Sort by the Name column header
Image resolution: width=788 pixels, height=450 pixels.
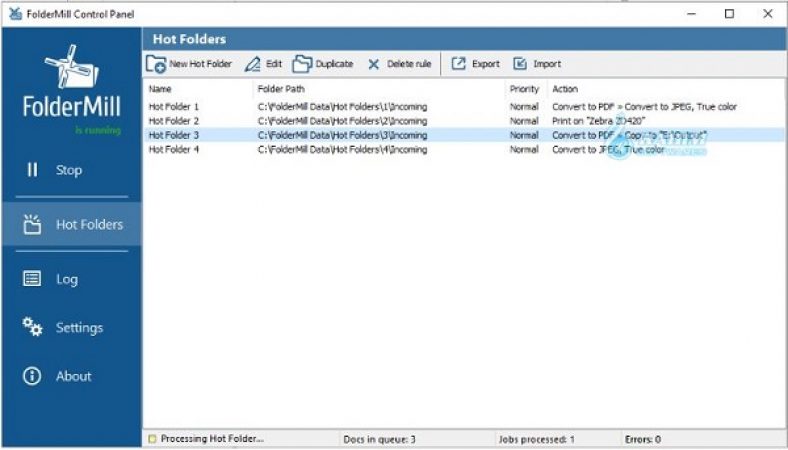[160, 89]
